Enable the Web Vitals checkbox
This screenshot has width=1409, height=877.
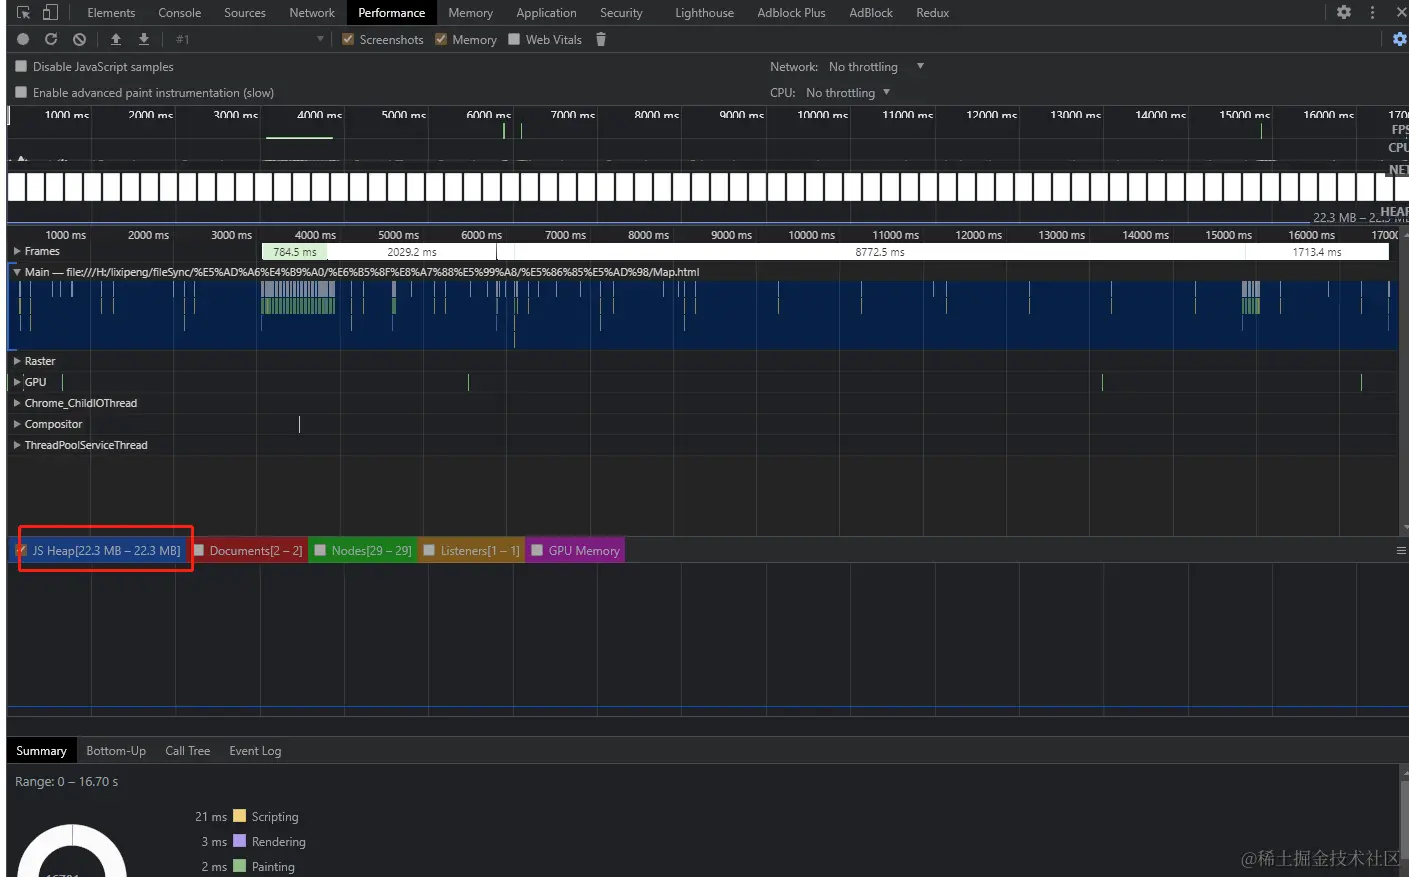[x=514, y=39]
